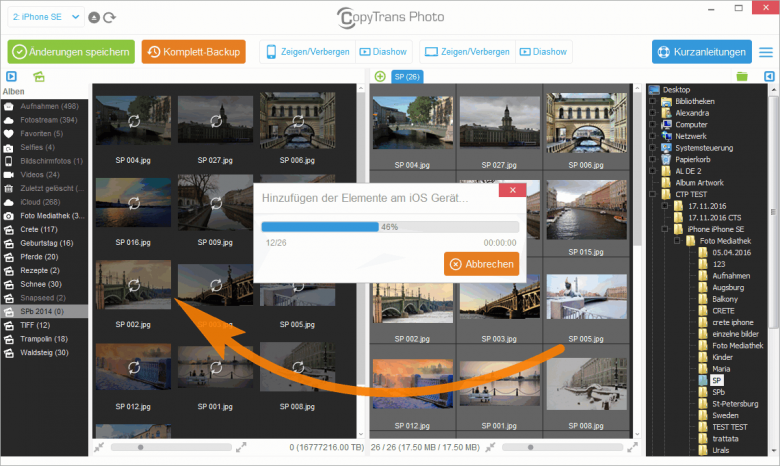Collapse the CTP TEST folder node
Image resolution: width=780 pixels, height=466 pixels.
pyautogui.click(x=653, y=194)
